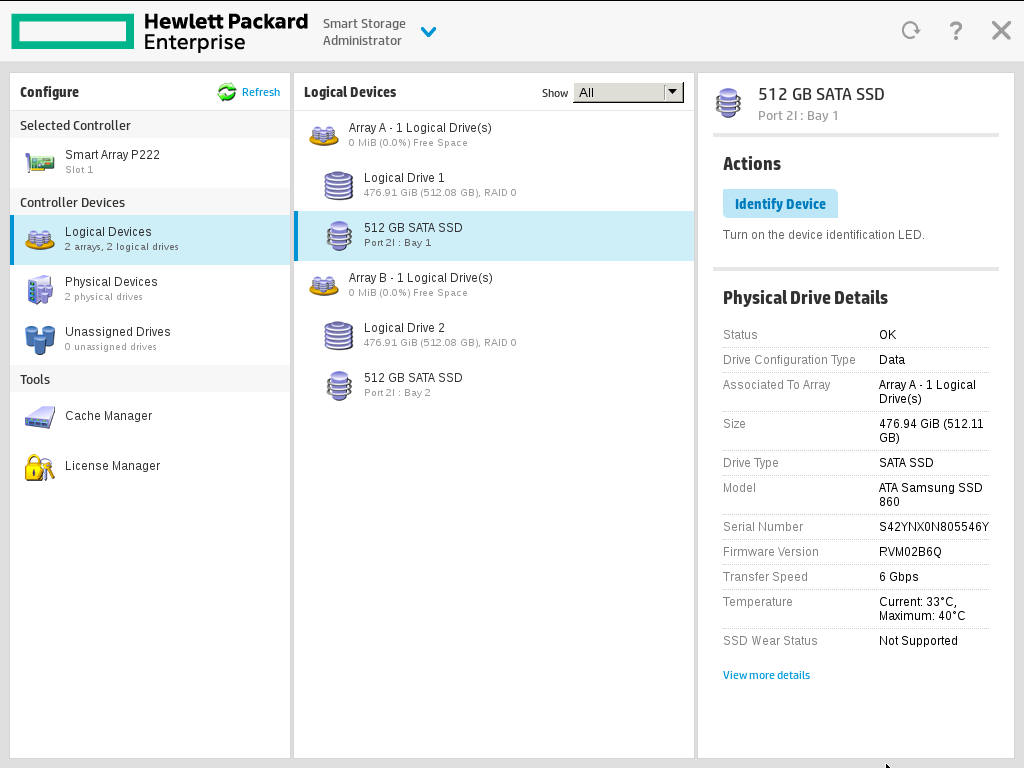Click the Array A icon
This screenshot has height=768, width=1024.
coord(323,135)
